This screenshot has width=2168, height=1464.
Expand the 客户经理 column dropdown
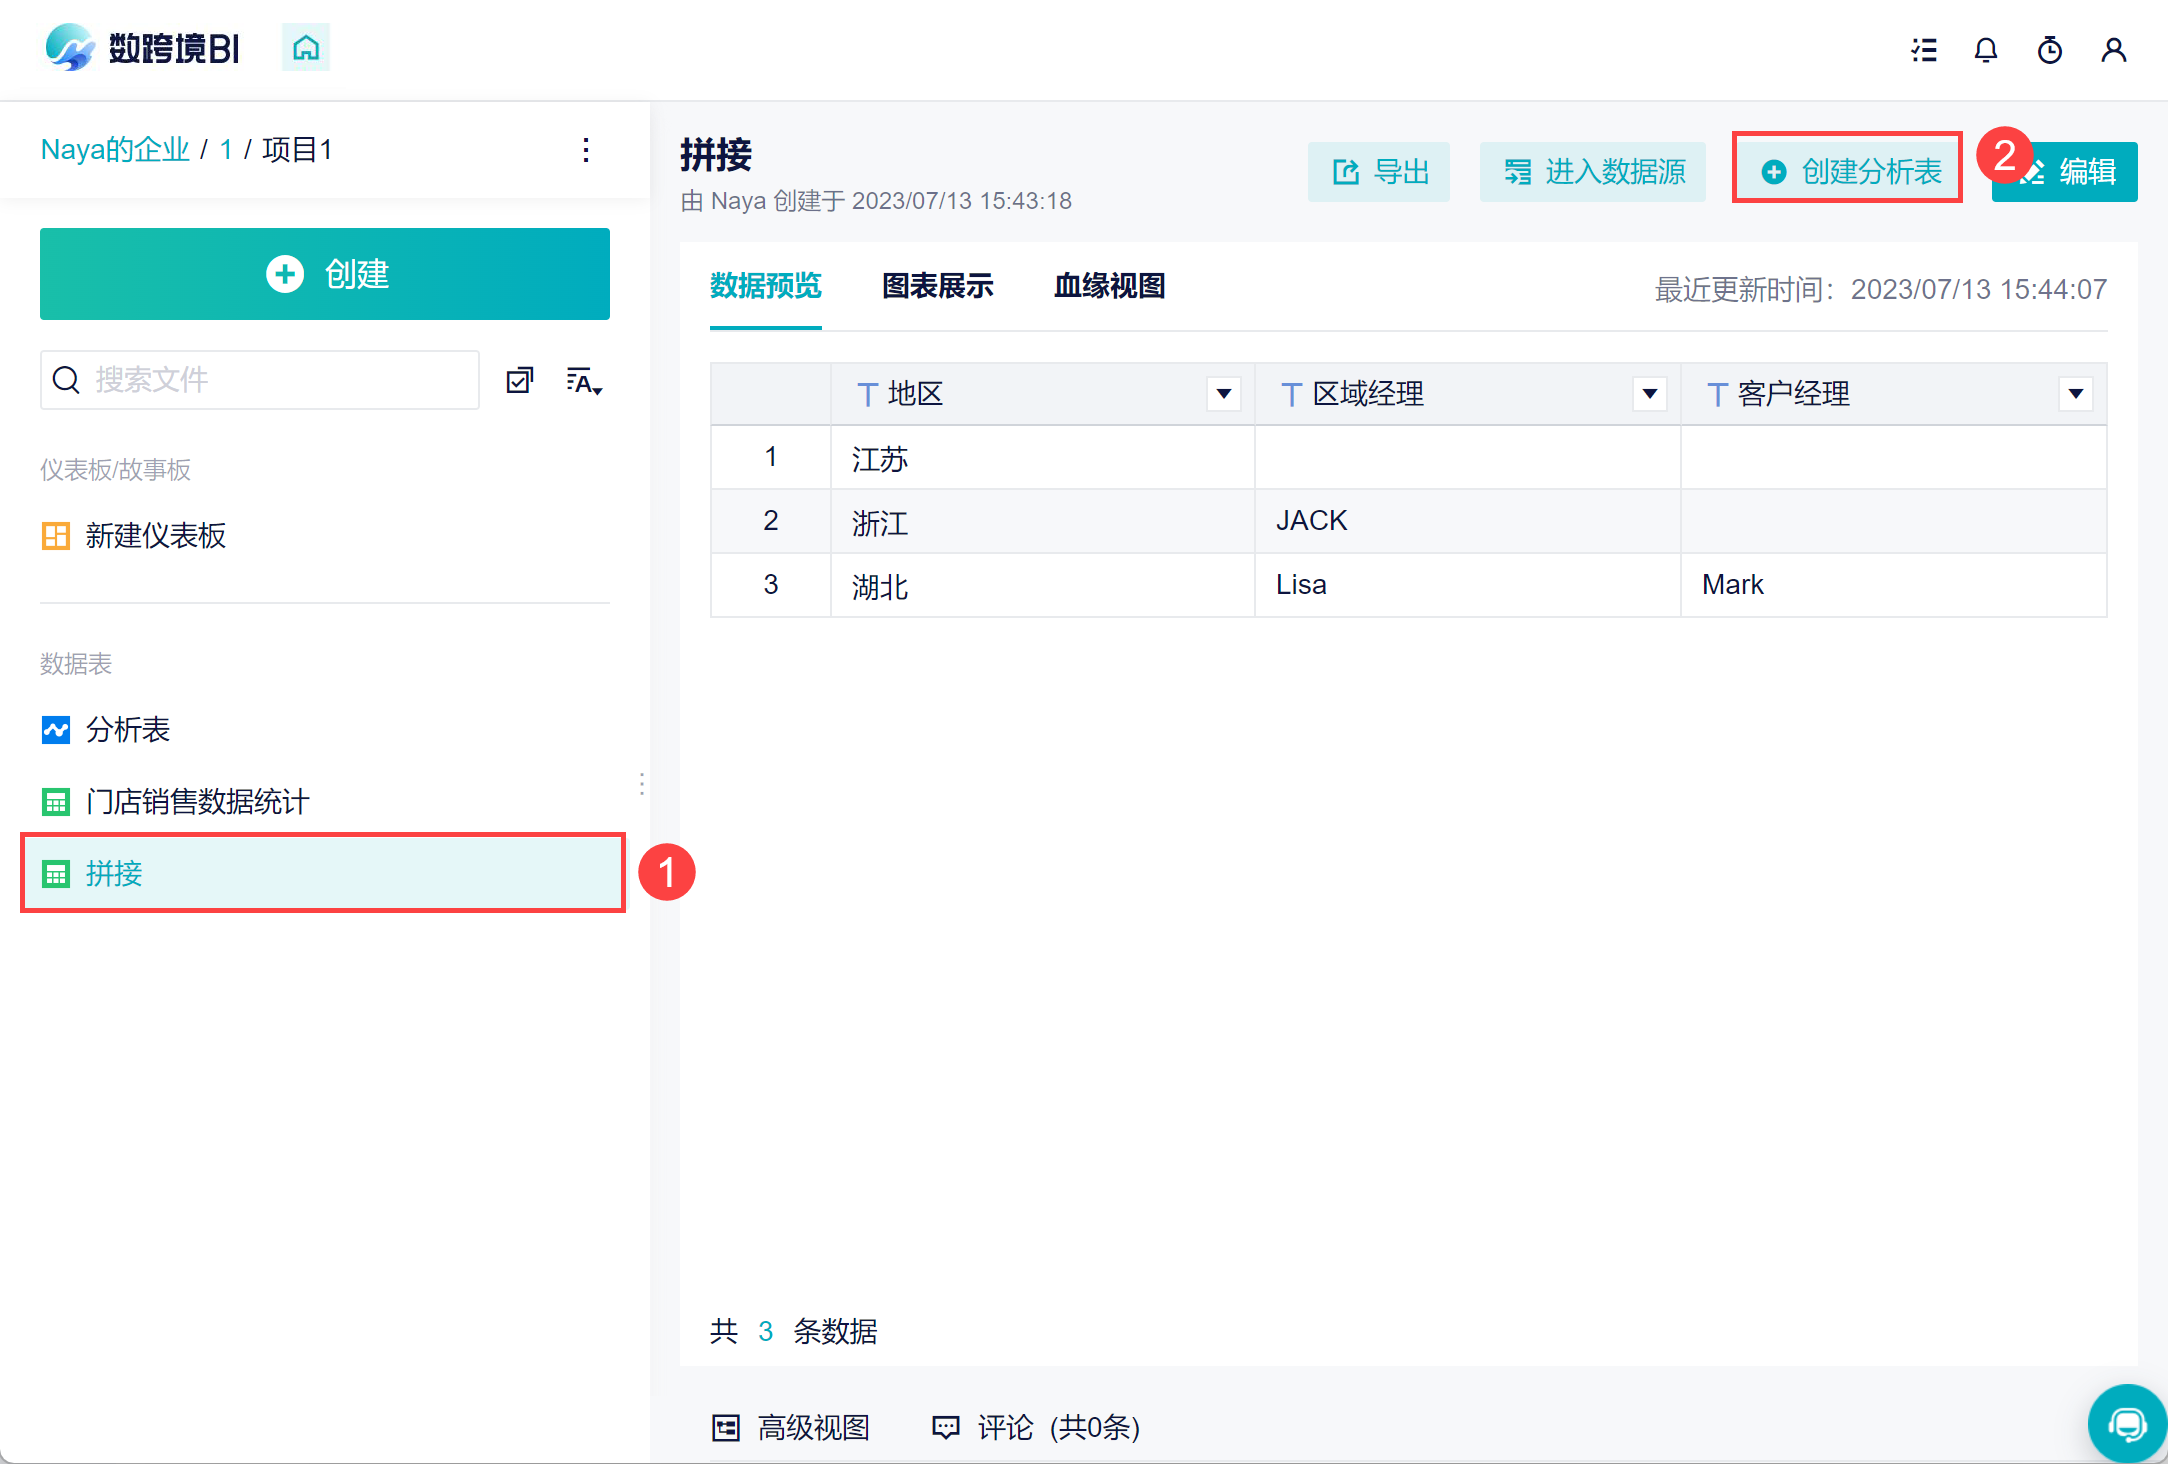pyautogui.click(x=2075, y=394)
